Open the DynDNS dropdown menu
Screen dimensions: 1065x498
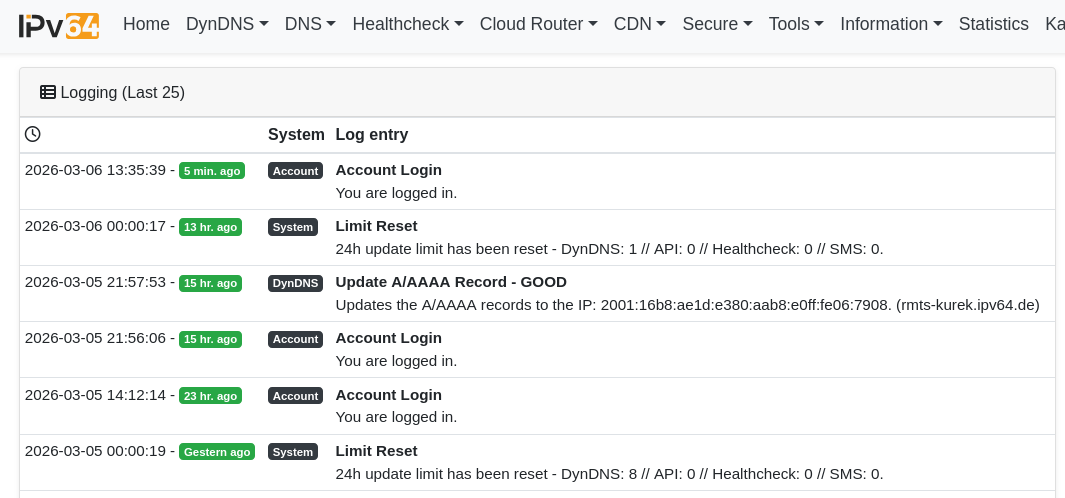(227, 24)
